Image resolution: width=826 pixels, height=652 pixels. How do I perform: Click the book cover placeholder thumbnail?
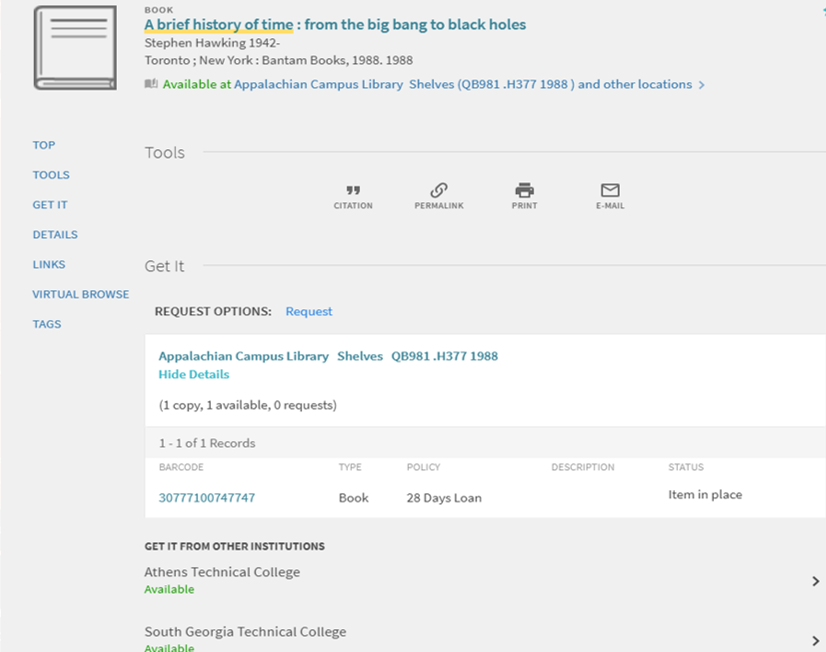(75, 47)
